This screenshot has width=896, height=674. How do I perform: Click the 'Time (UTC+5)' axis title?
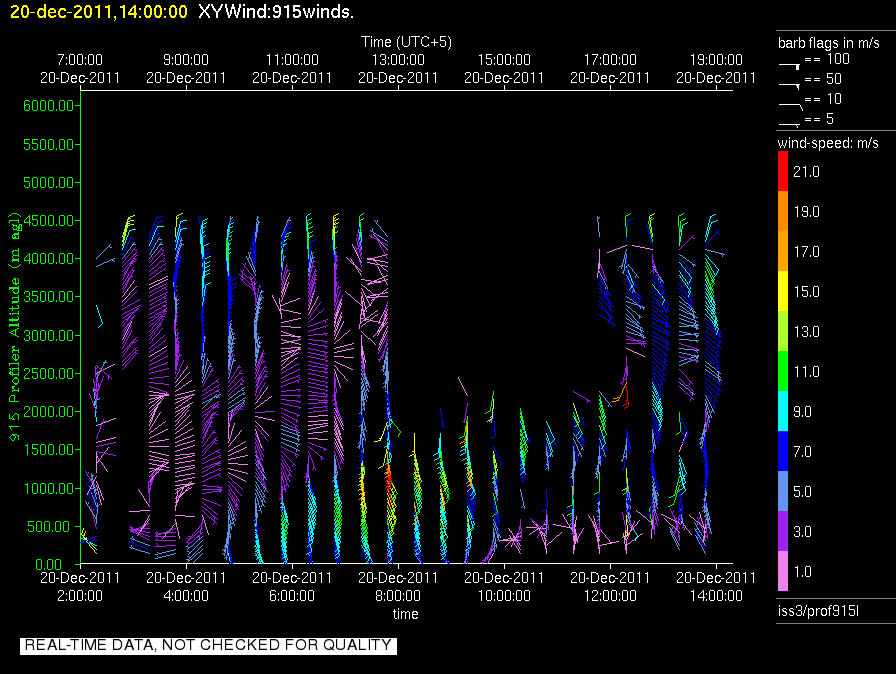(406, 42)
